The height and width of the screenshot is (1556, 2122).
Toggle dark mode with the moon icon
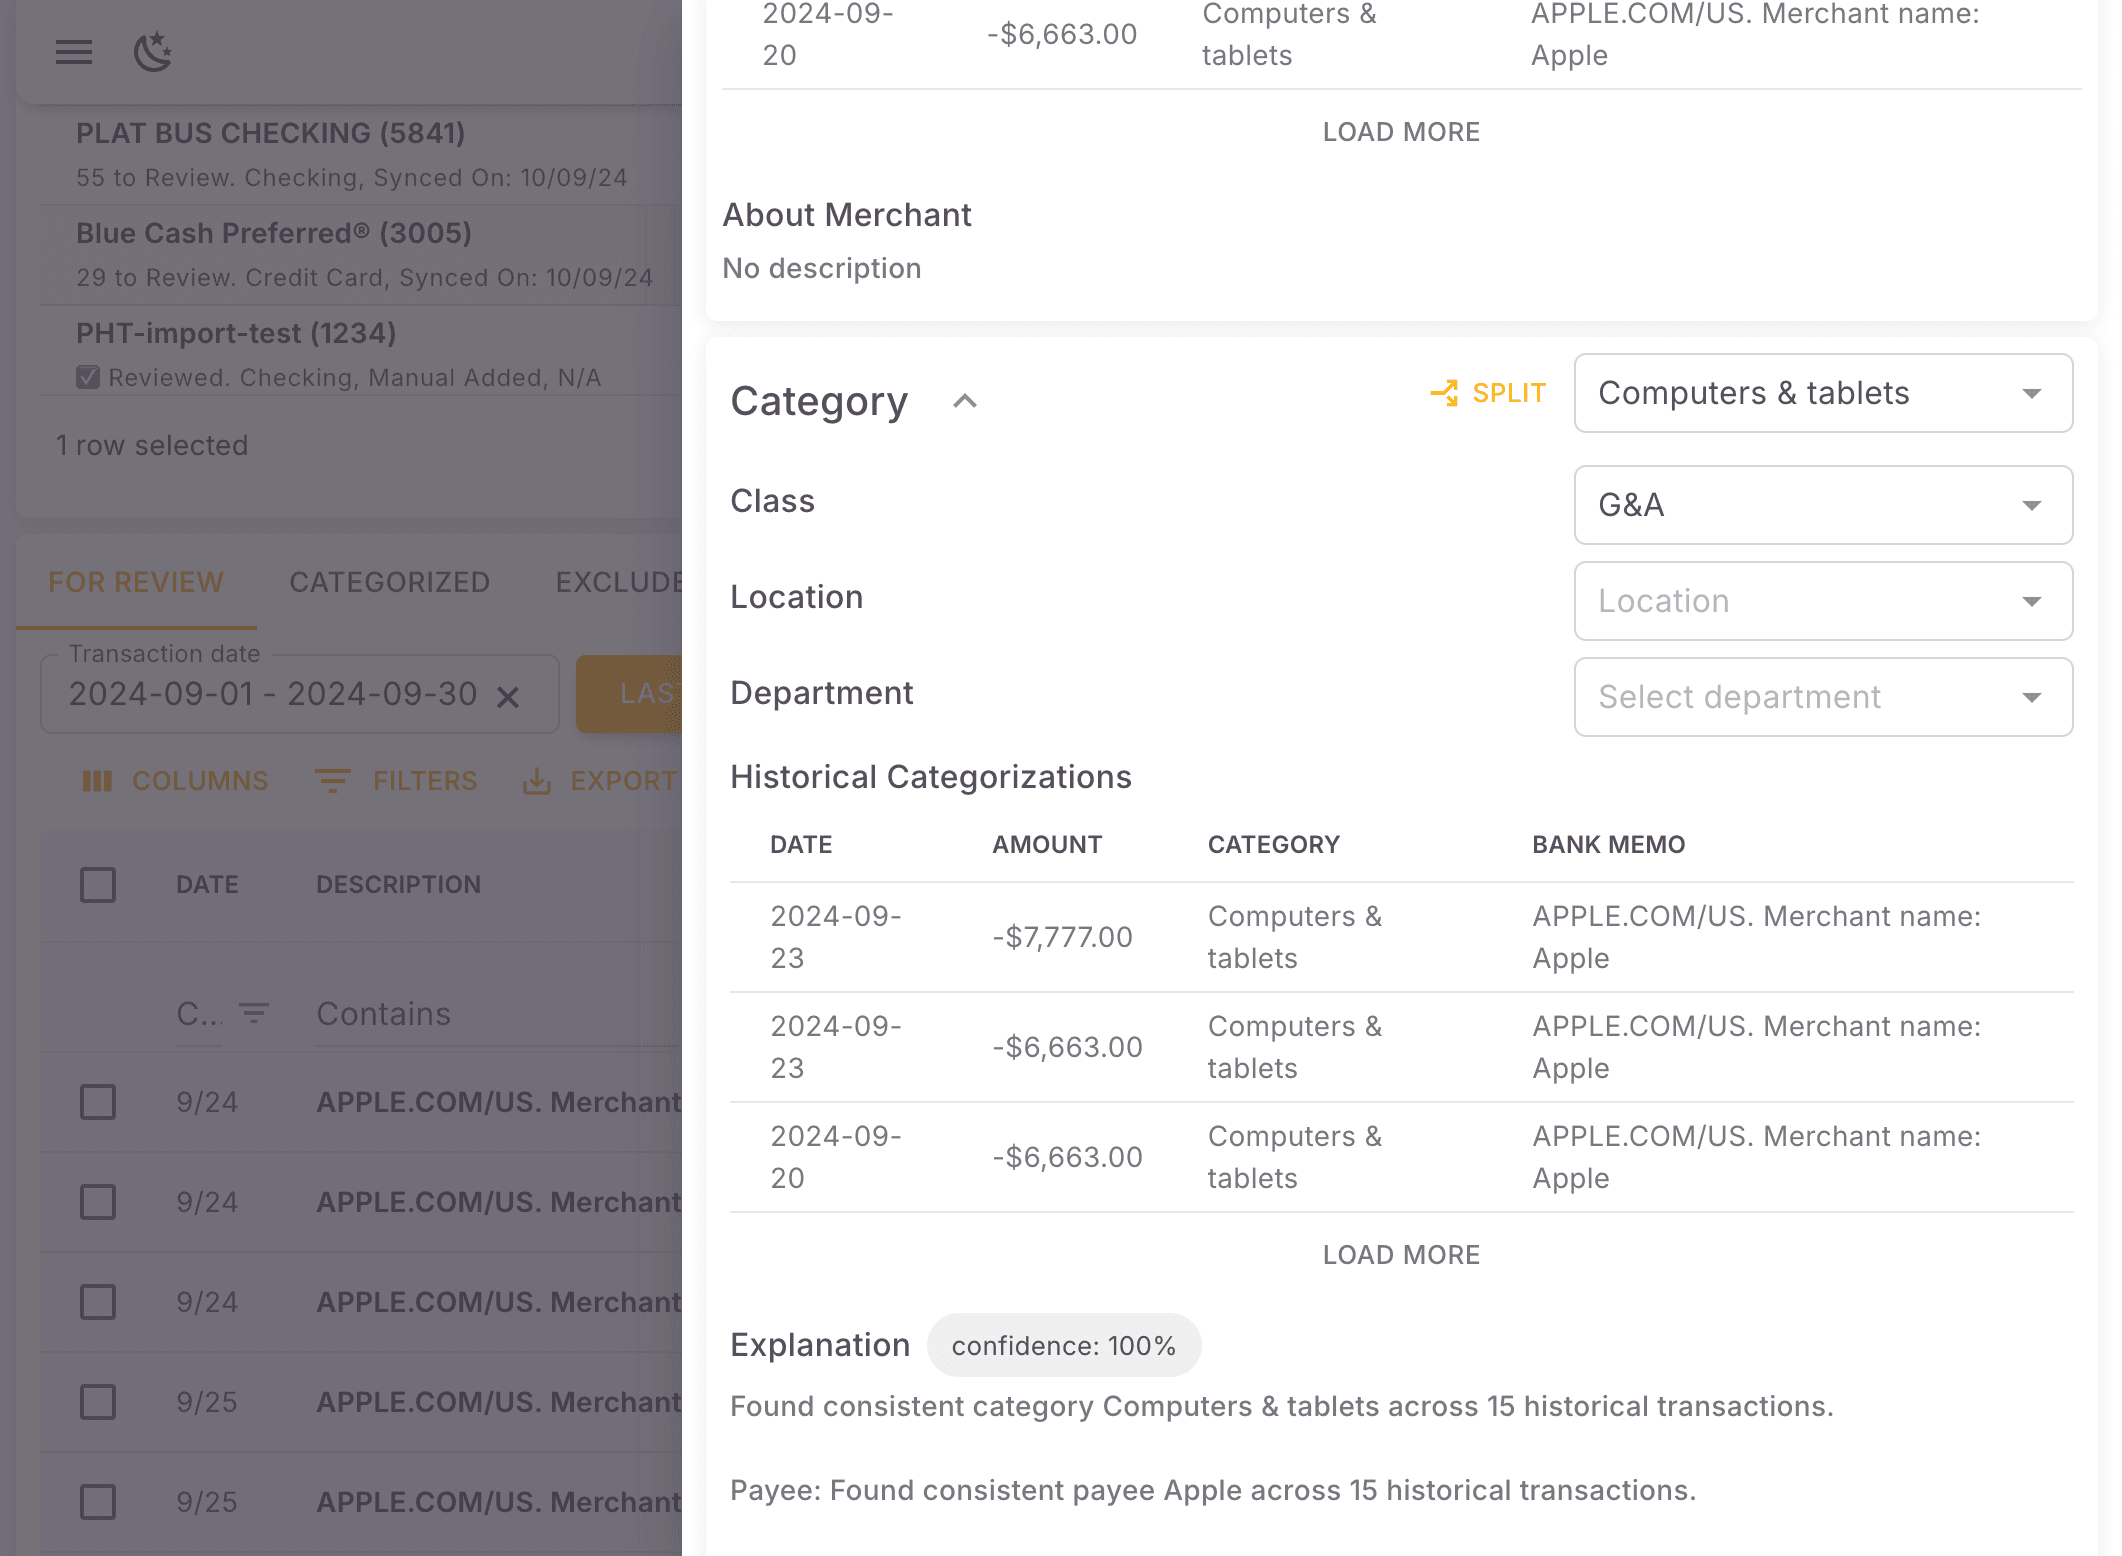(154, 52)
